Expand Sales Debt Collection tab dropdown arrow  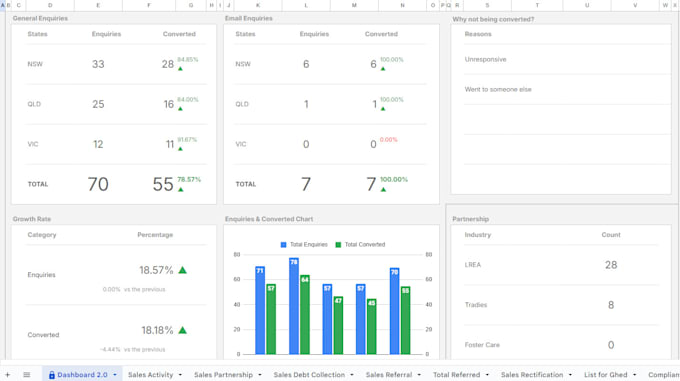click(x=352, y=375)
